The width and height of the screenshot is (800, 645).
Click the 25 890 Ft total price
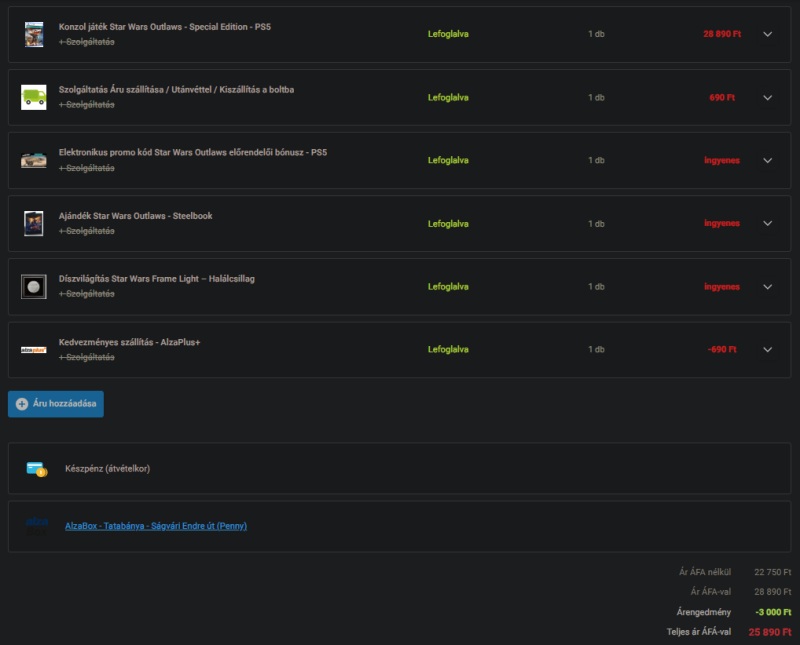click(x=770, y=632)
